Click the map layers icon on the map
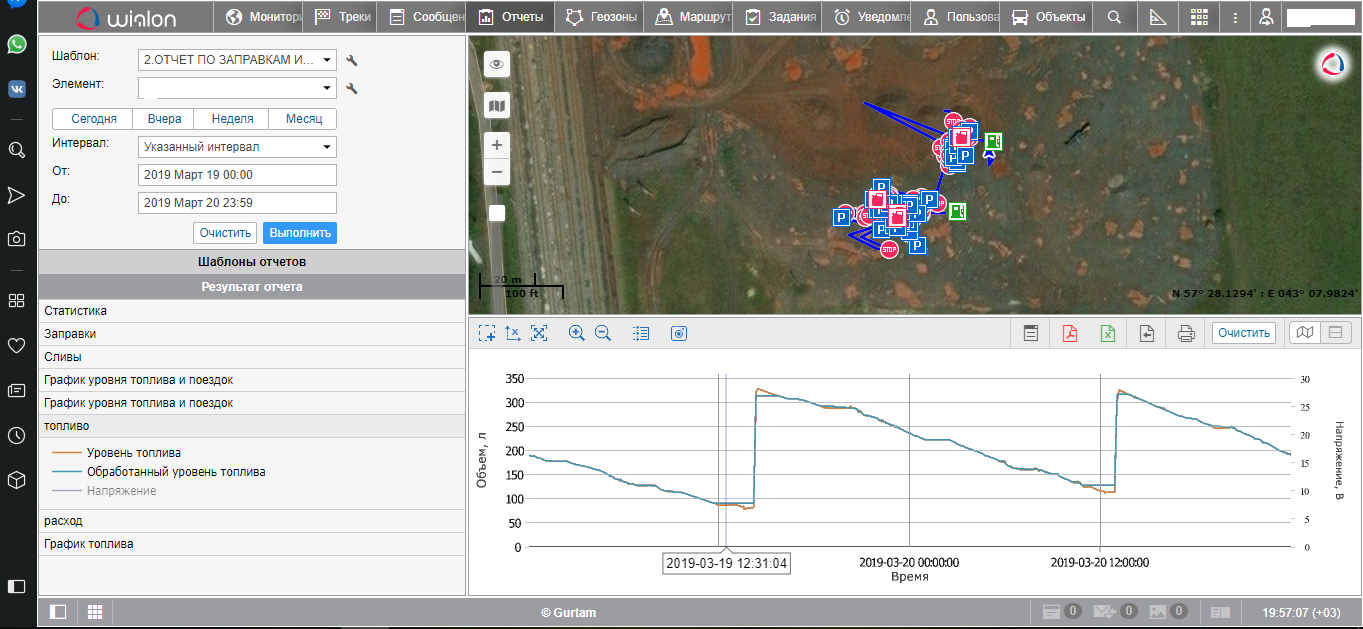Image resolution: width=1363 pixels, height=629 pixels. (497, 105)
